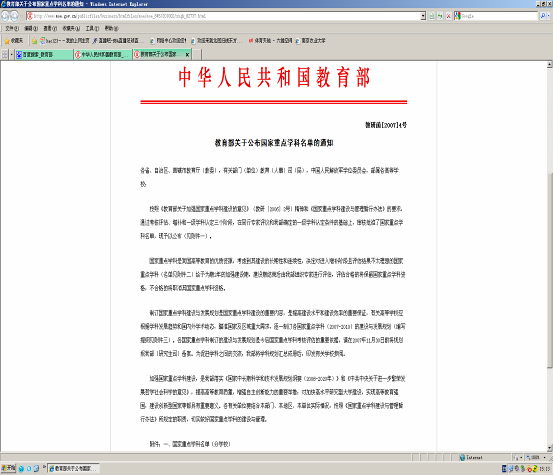Click the add to favorites bar star icon

[x=34, y=41]
